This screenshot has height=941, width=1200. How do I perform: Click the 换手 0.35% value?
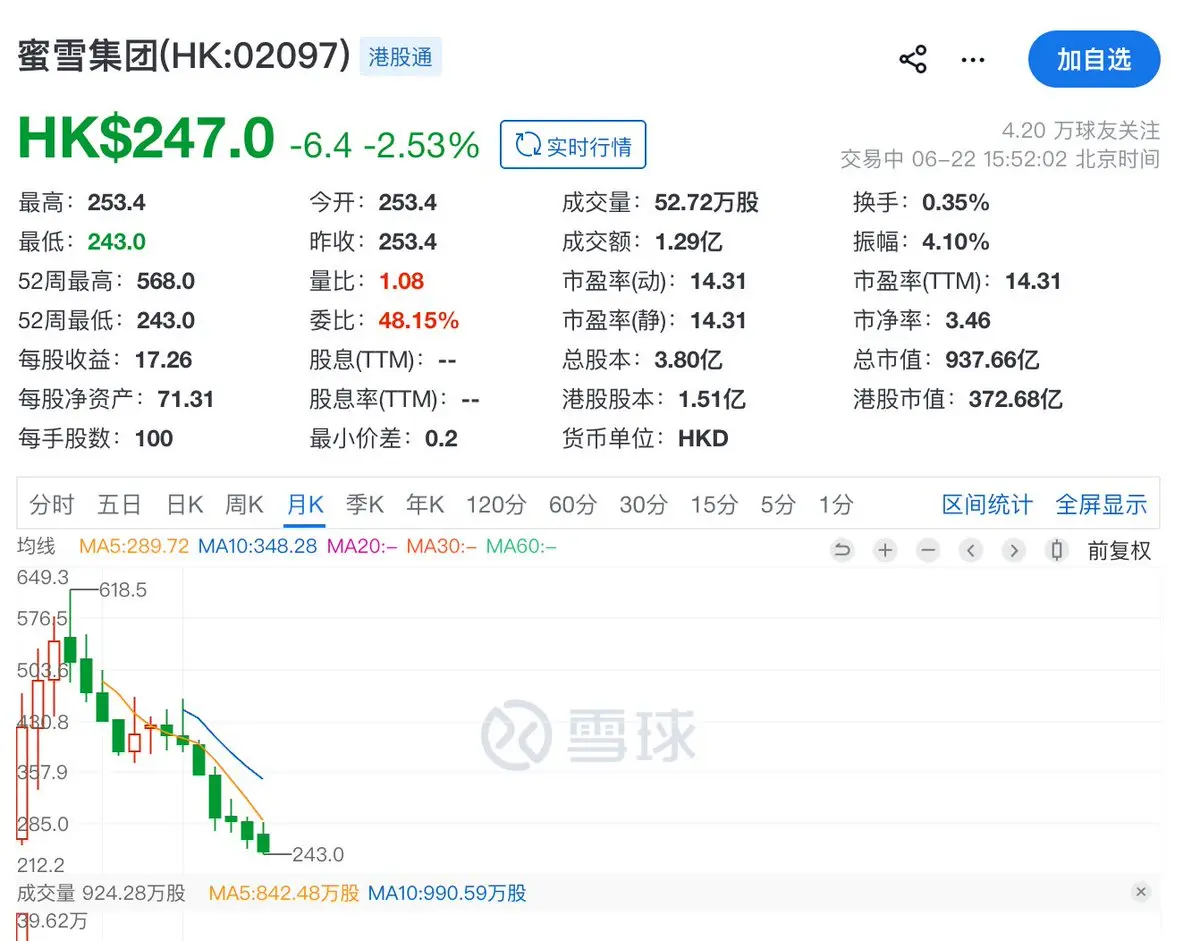pyautogui.click(x=956, y=203)
